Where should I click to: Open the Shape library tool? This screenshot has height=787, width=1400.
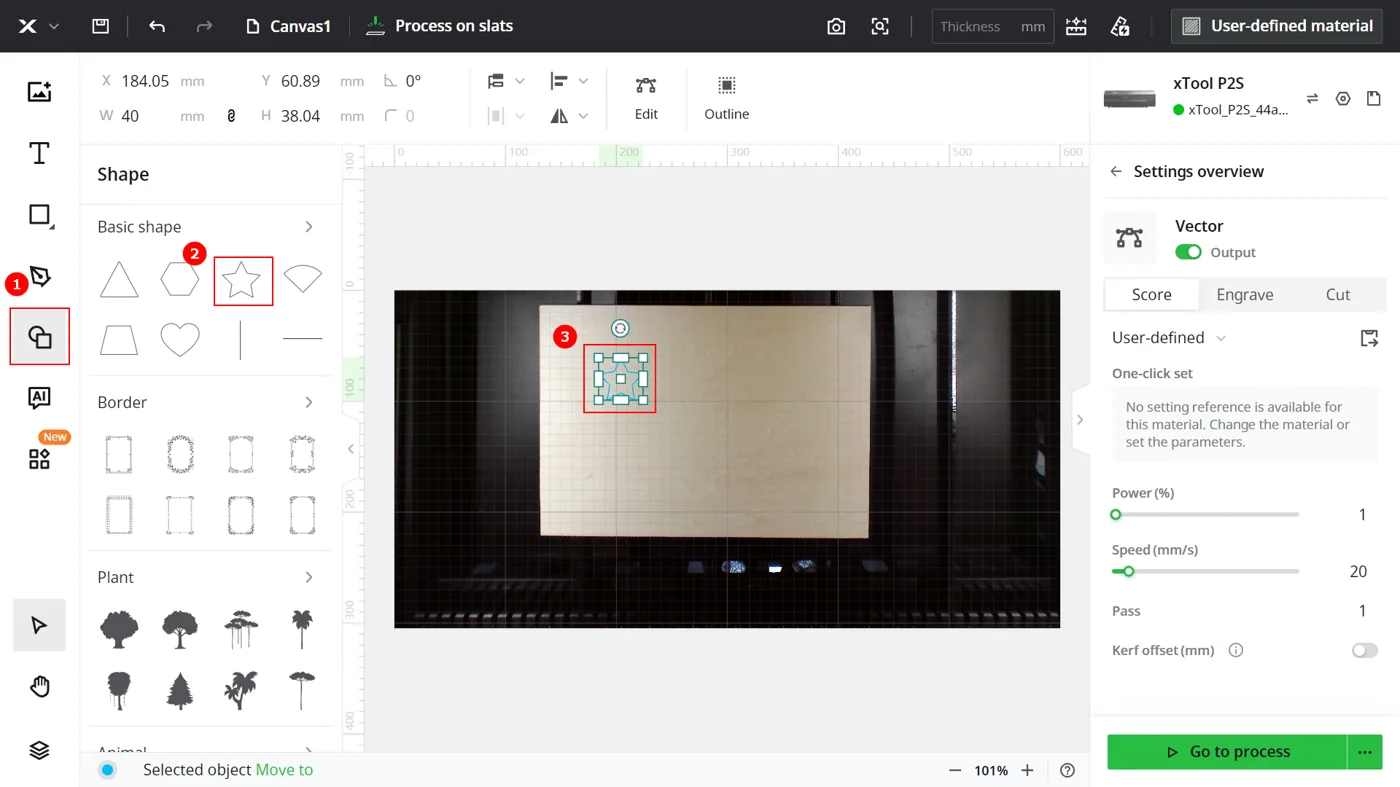click(39, 337)
